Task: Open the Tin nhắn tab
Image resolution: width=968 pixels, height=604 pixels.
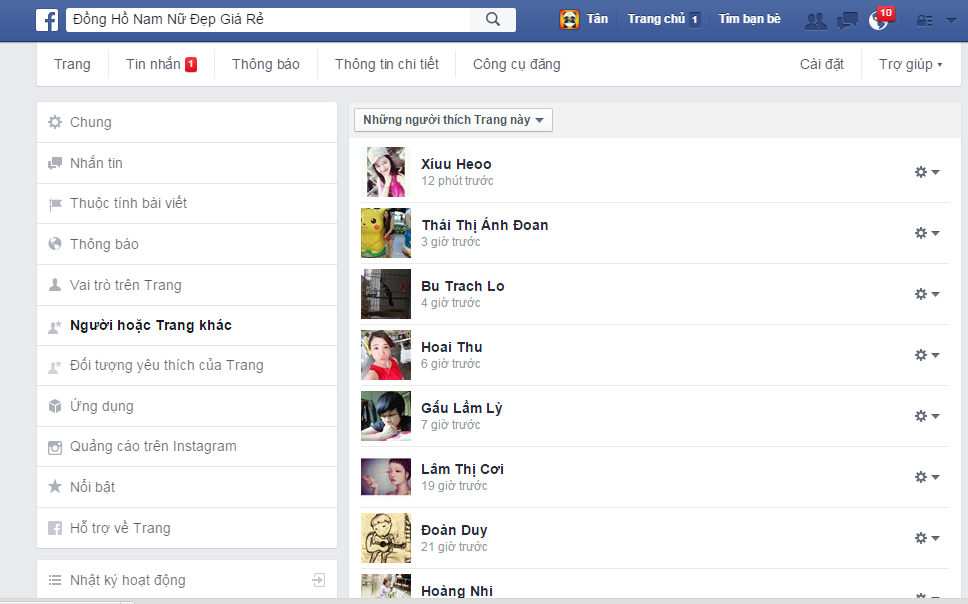Action: (x=161, y=64)
